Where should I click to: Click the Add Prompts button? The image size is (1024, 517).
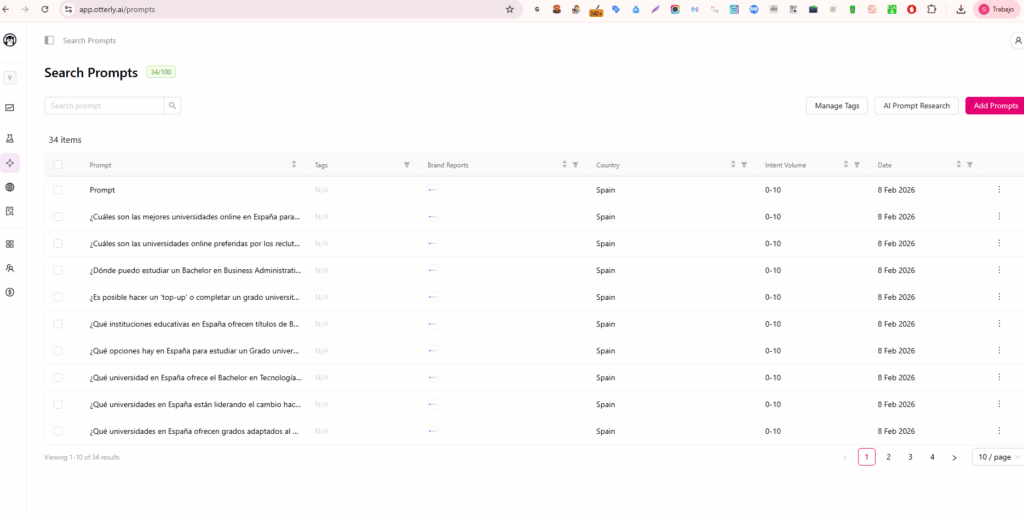coord(995,106)
